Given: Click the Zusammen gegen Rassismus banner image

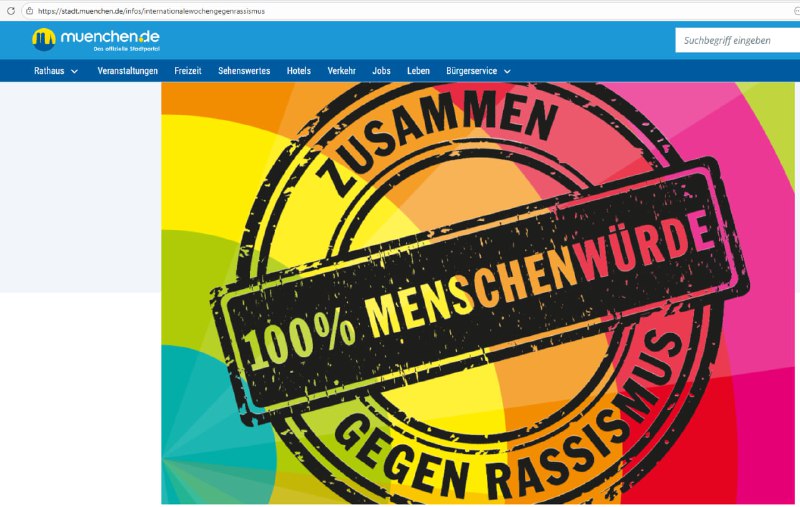Looking at the screenshot, I should tap(478, 293).
